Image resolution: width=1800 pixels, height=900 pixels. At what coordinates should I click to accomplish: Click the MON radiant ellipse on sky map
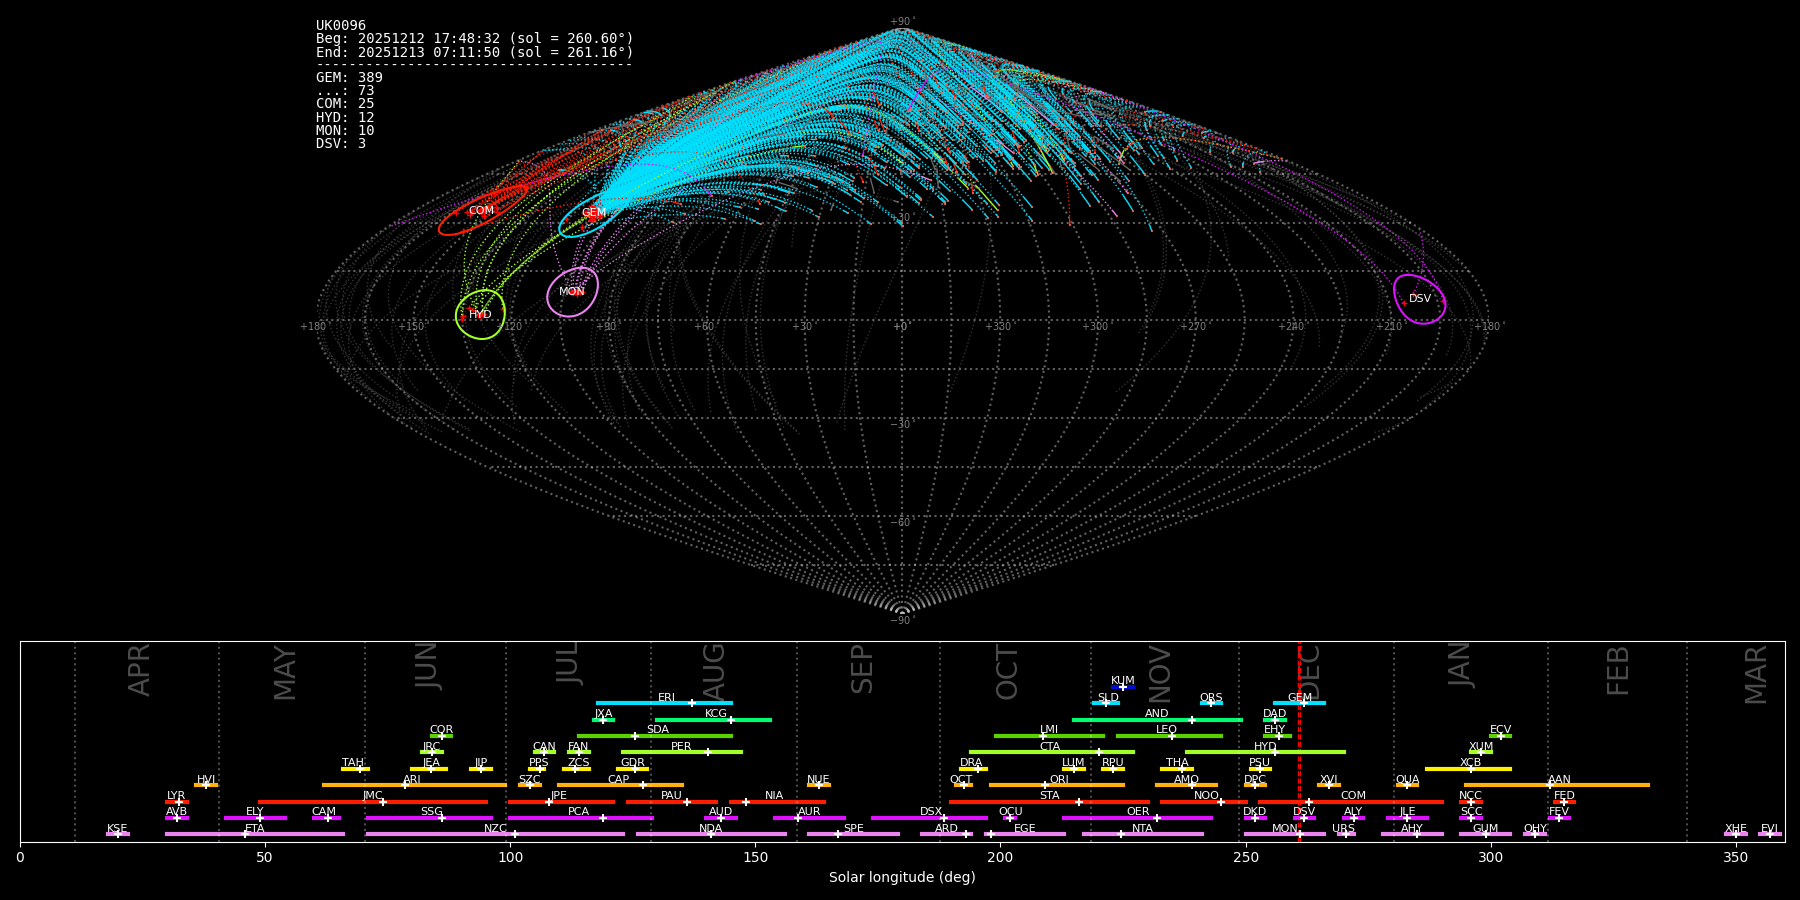click(573, 292)
